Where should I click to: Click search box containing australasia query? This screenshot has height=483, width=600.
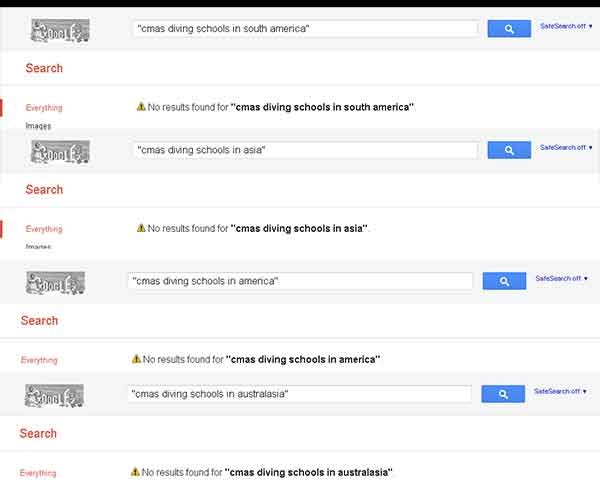pos(300,394)
